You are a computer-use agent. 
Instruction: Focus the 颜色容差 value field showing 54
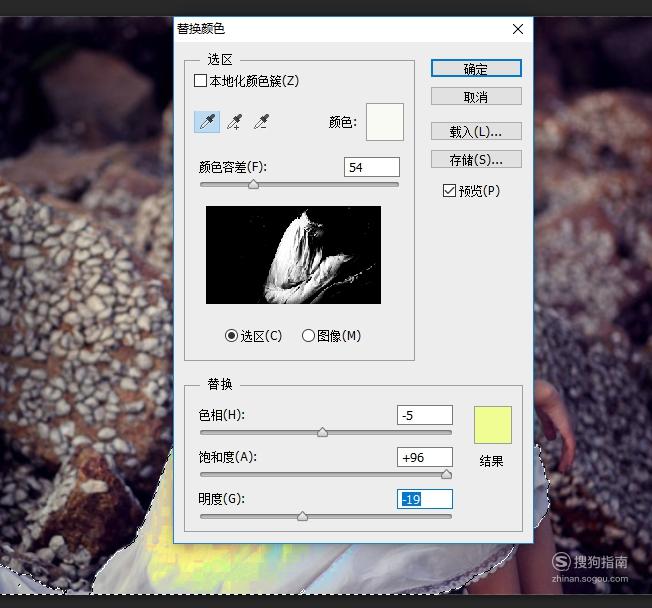point(372,167)
